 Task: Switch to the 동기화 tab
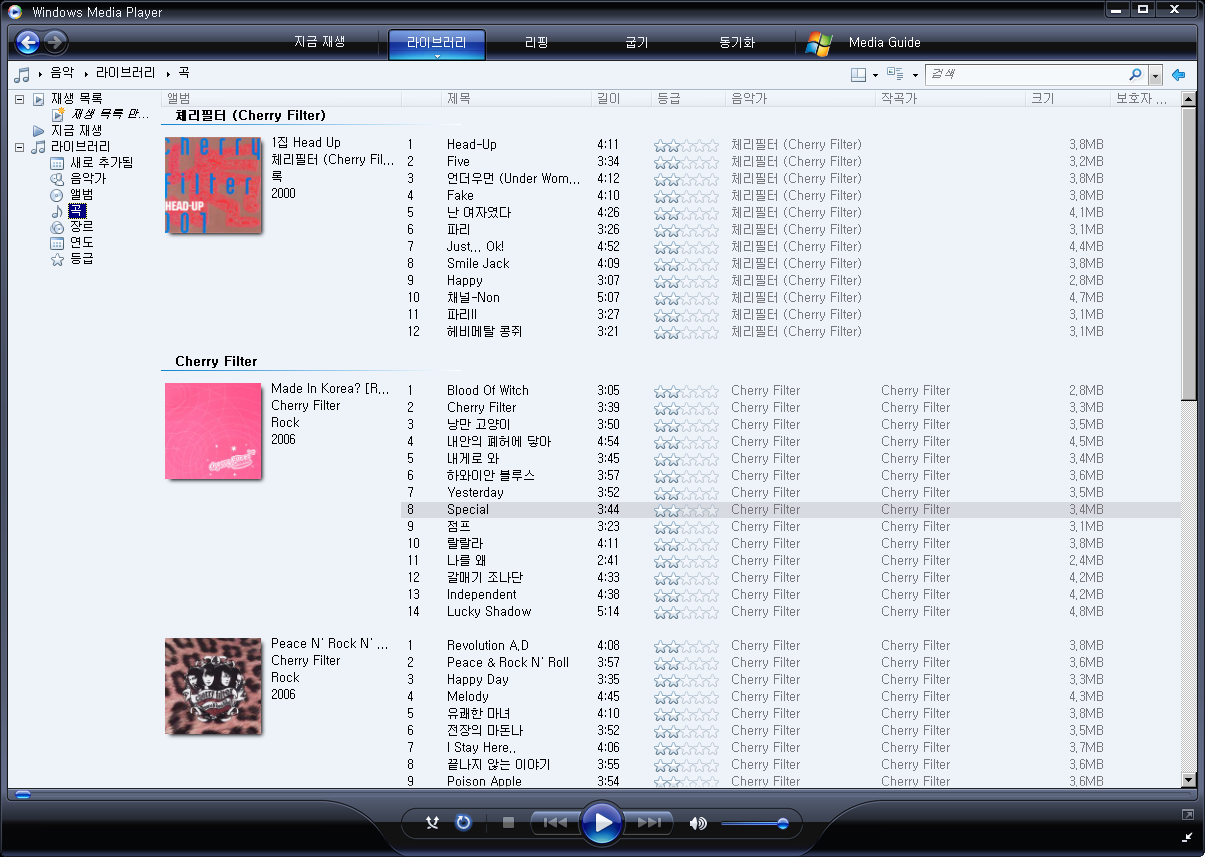tap(736, 43)
